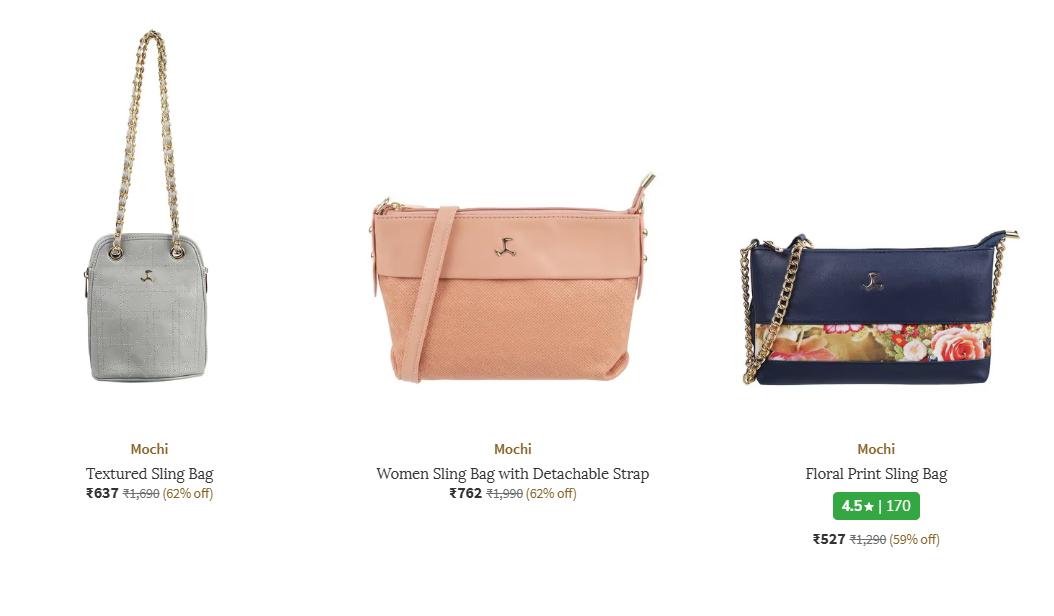This screenshot has height=616, width=1054.
Task: Click the 62% off label under Textured Sling Bag
Action: [188, 494]
